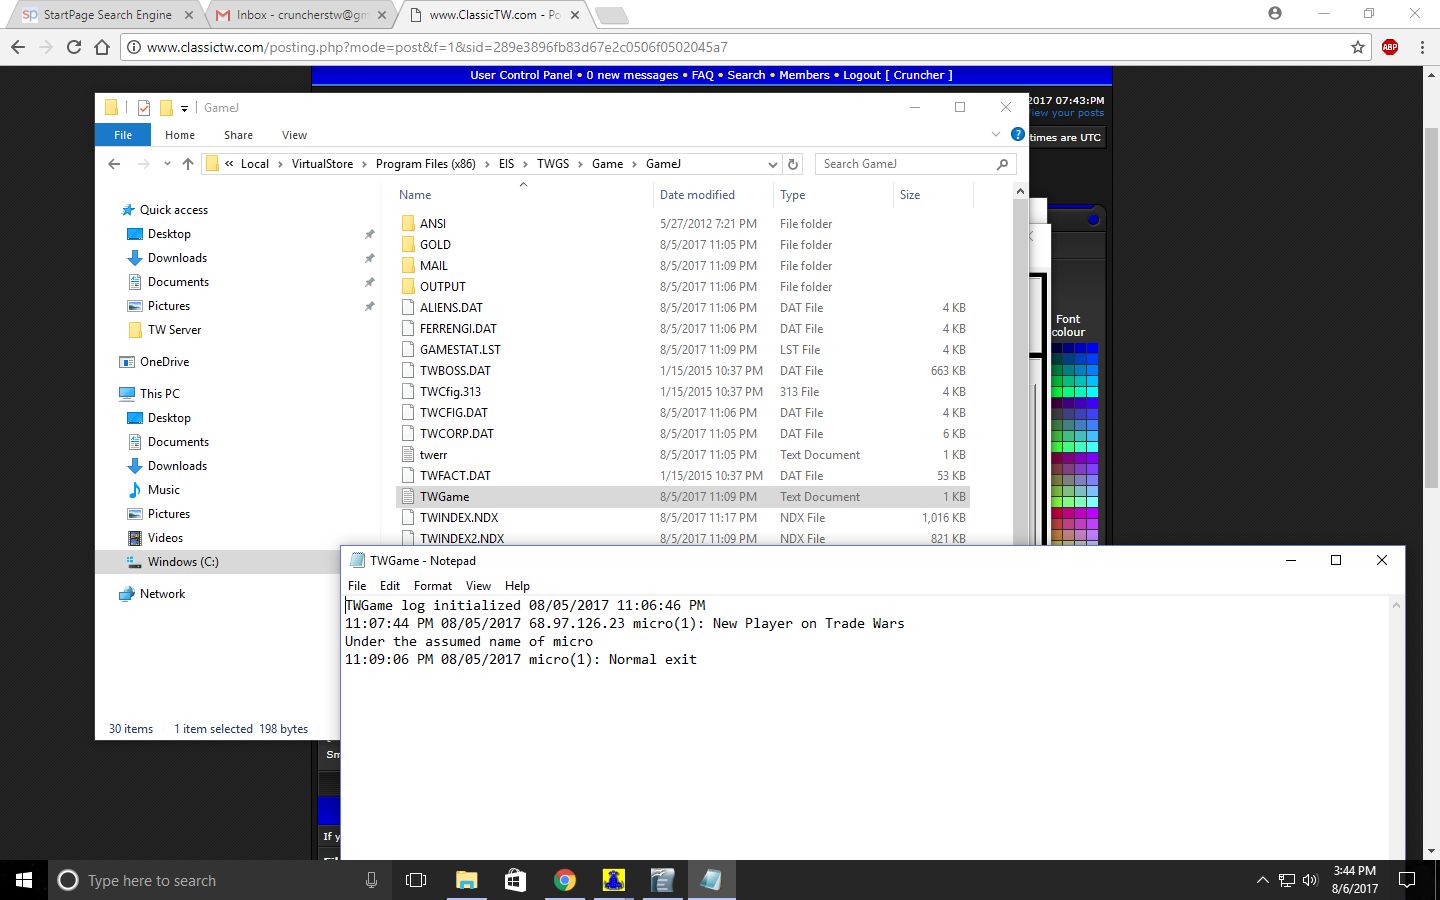Open the recent locations dropdown beside the navigation arrows
The image size is (1440, 900).
(x=165, y=163)
